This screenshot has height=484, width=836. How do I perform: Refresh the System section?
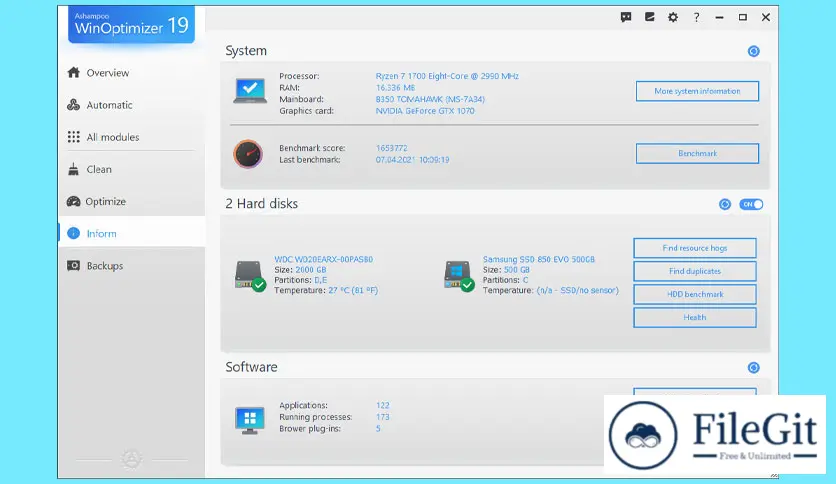[753, 51]
